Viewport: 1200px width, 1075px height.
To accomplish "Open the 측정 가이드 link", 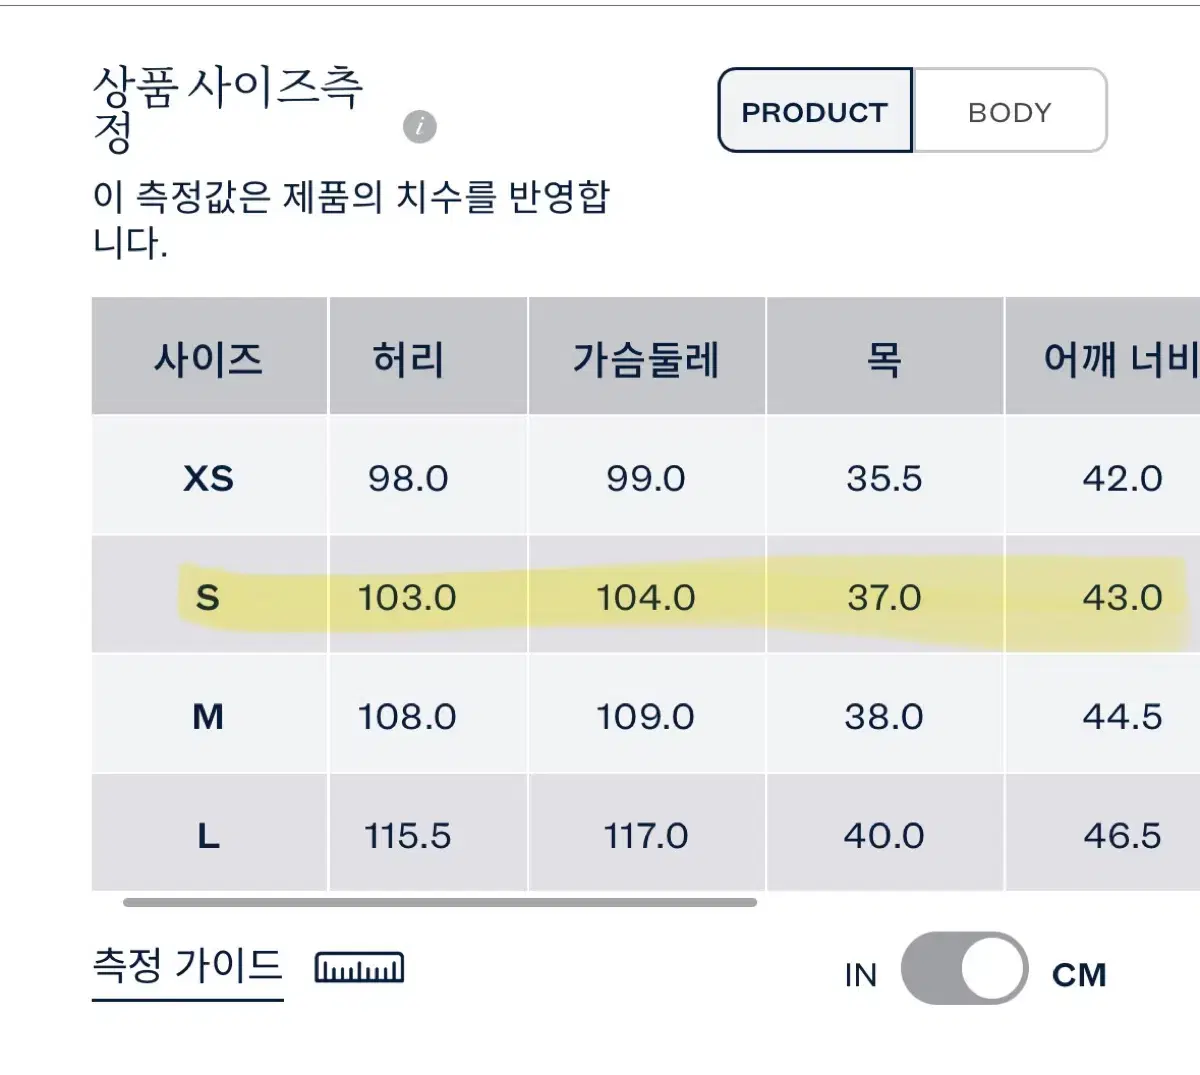I will point(187,965).
